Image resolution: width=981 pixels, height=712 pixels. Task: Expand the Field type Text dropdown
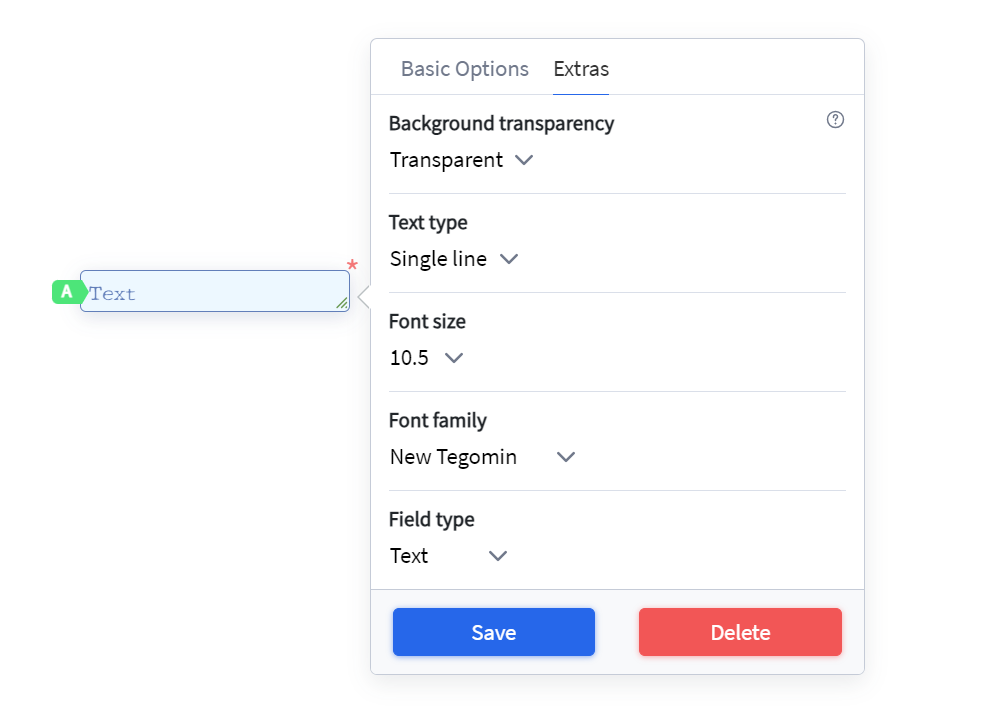(x=449, y=556)
